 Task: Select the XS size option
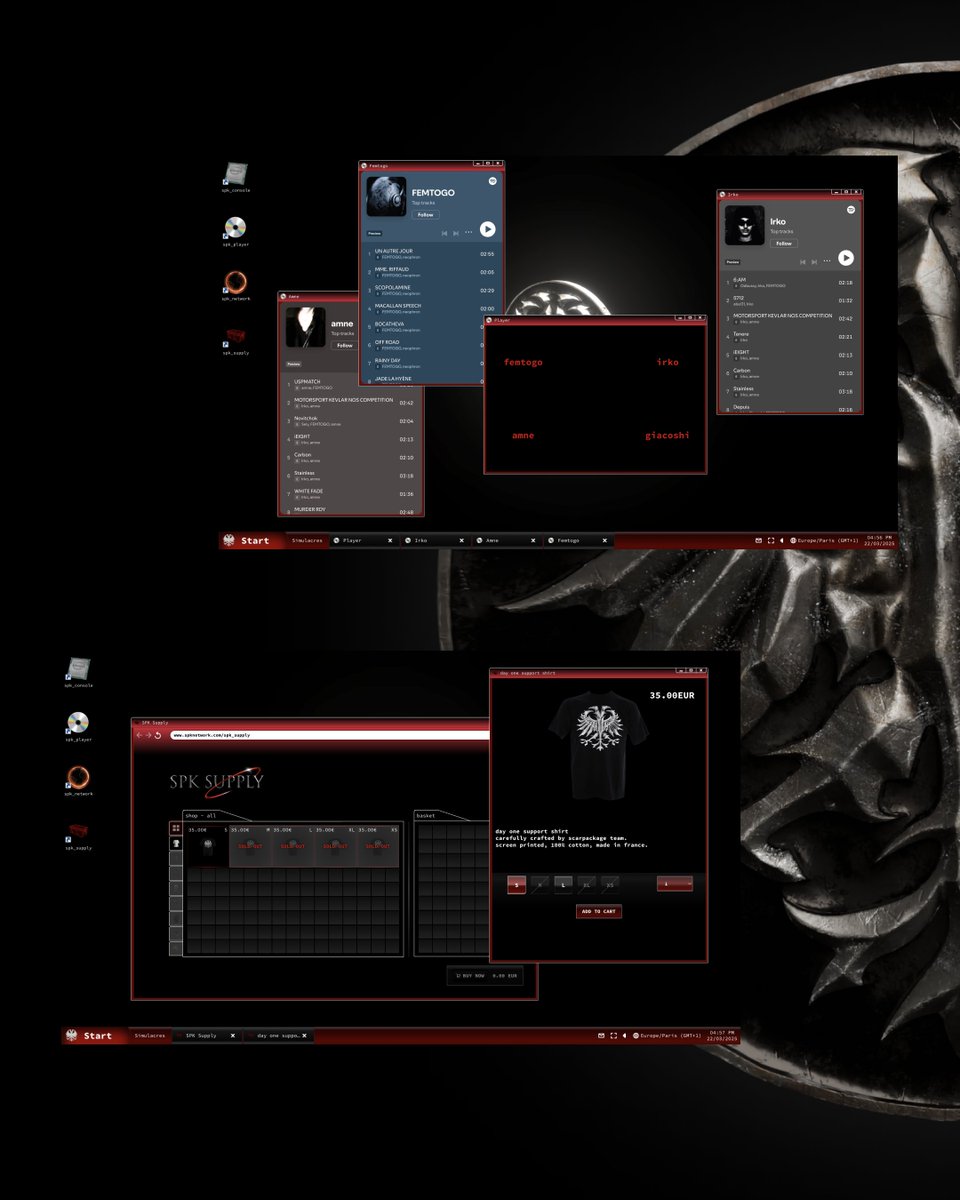(609, 885)
